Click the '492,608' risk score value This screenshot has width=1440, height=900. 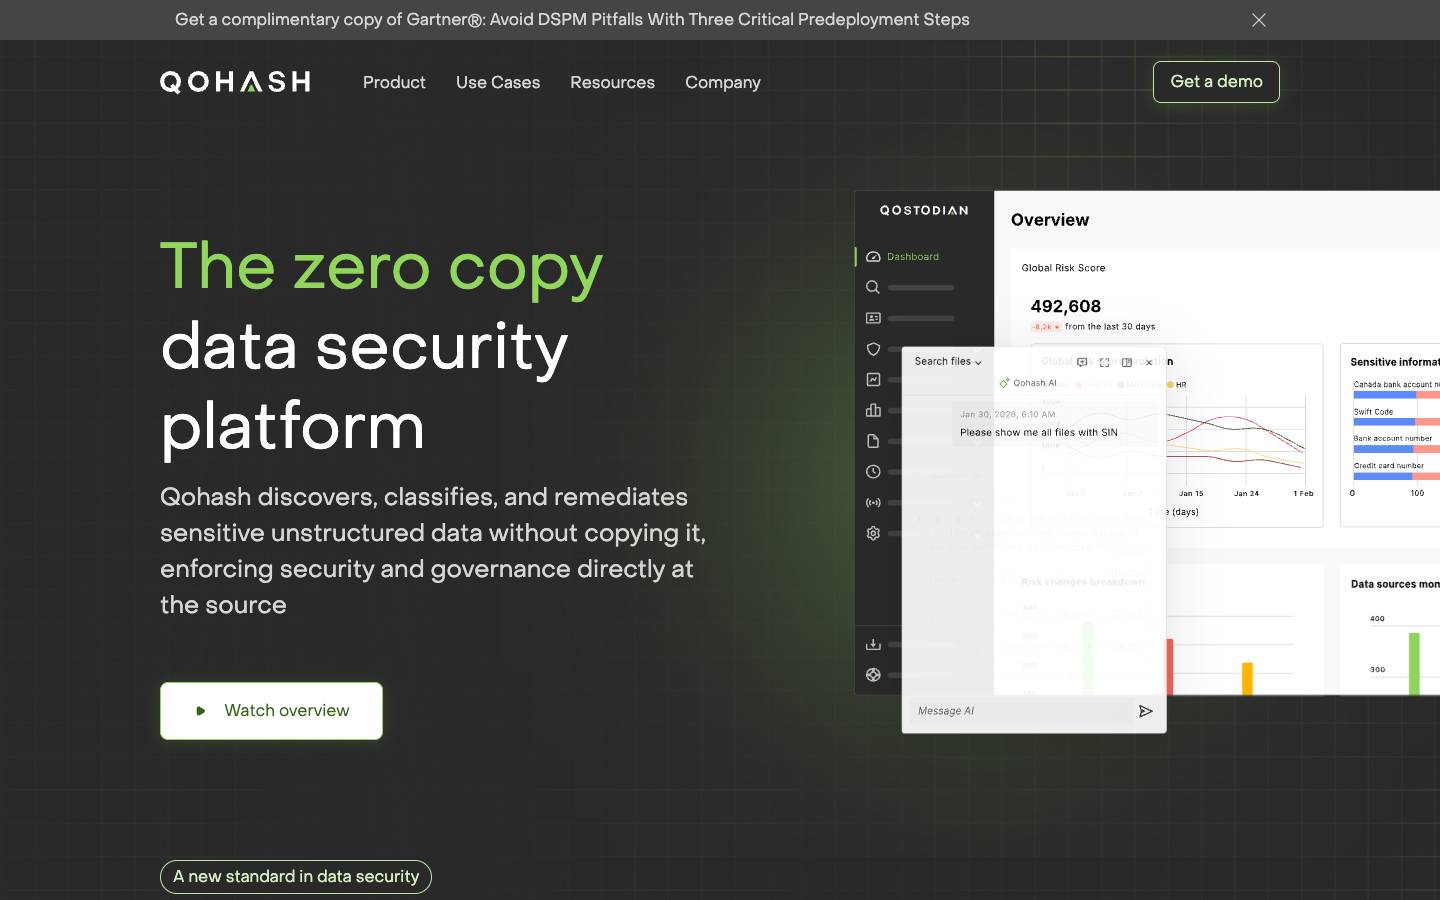(x=1066, y=306)
